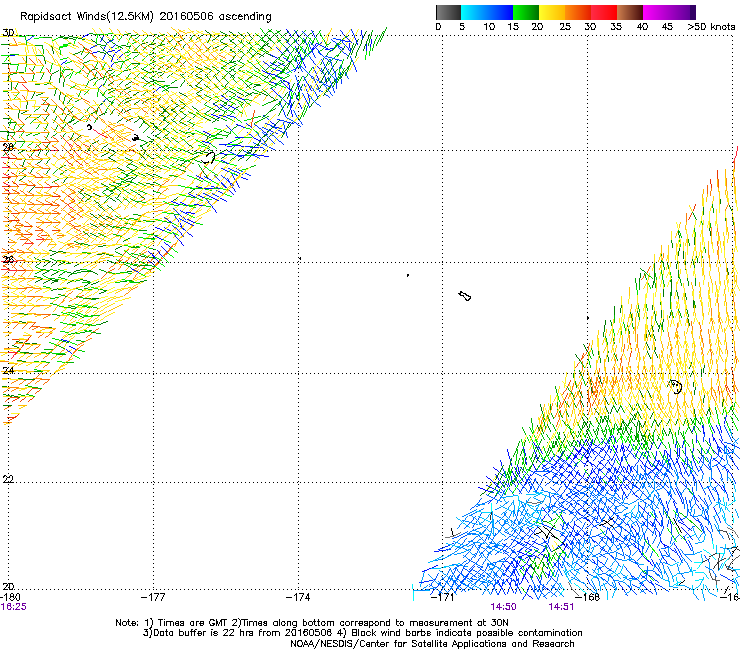Pick the orange 25–30 knots color segment
Image resolution: width=740 pixels, height=650 pixels.
[578, 12]
